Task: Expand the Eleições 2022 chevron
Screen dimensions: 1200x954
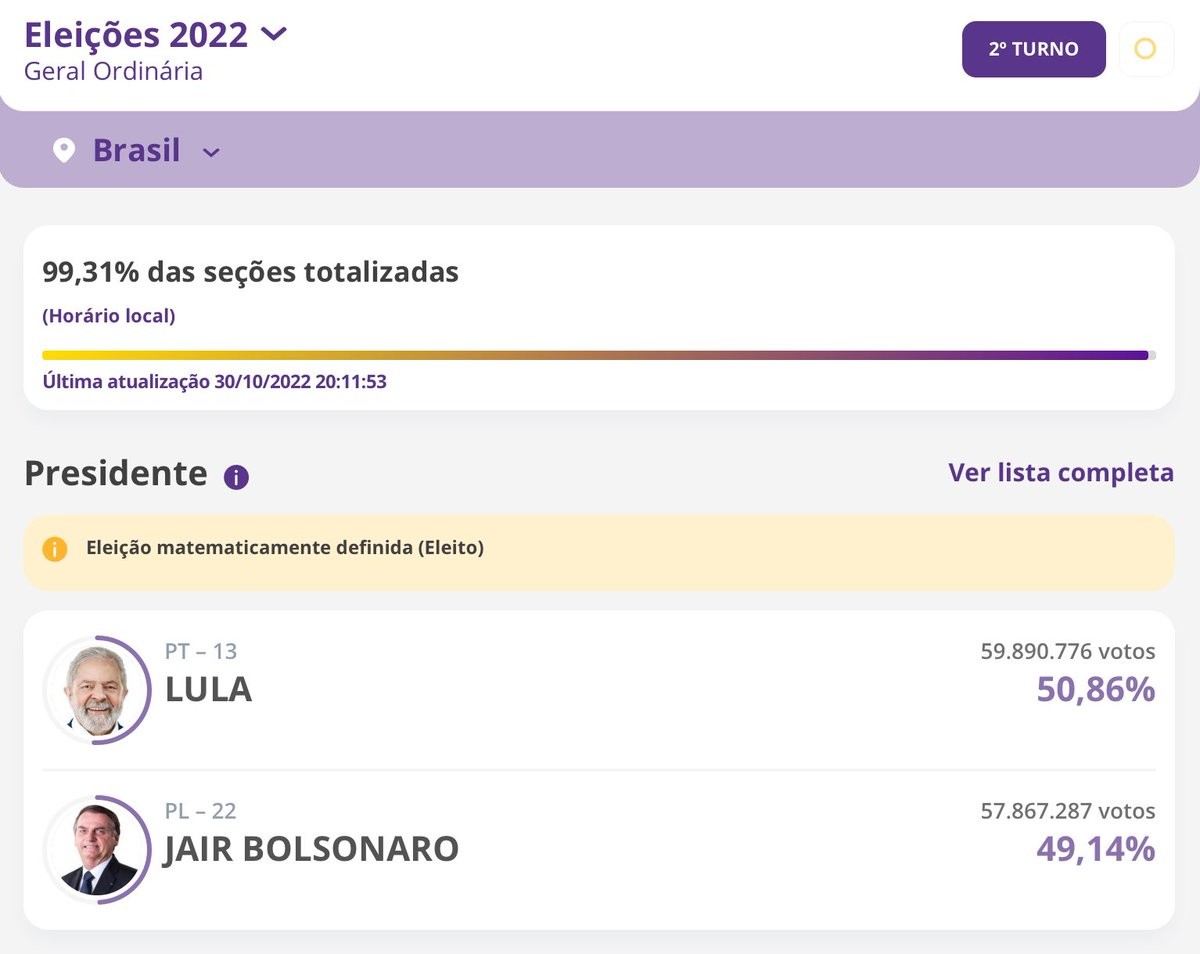Action: 273,34
